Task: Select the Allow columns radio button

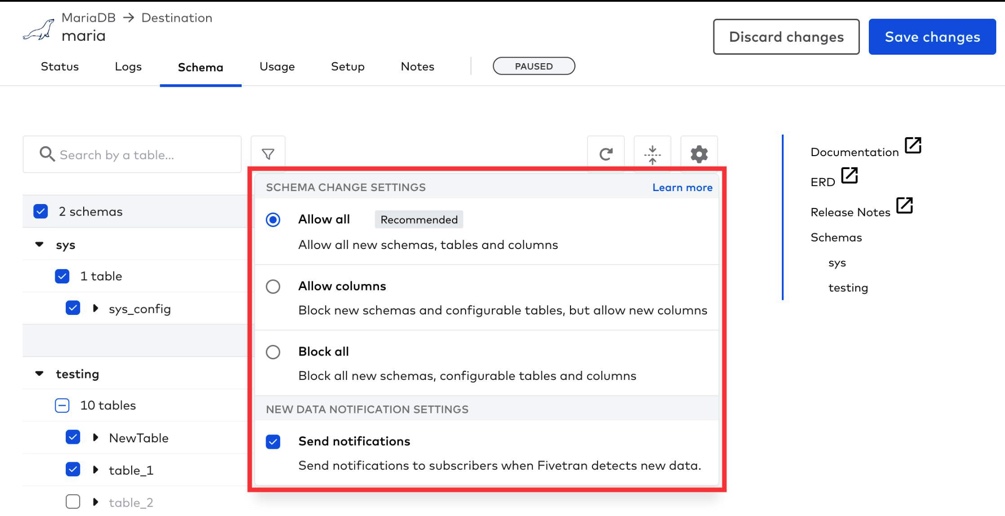Action: tap(273, 287)
